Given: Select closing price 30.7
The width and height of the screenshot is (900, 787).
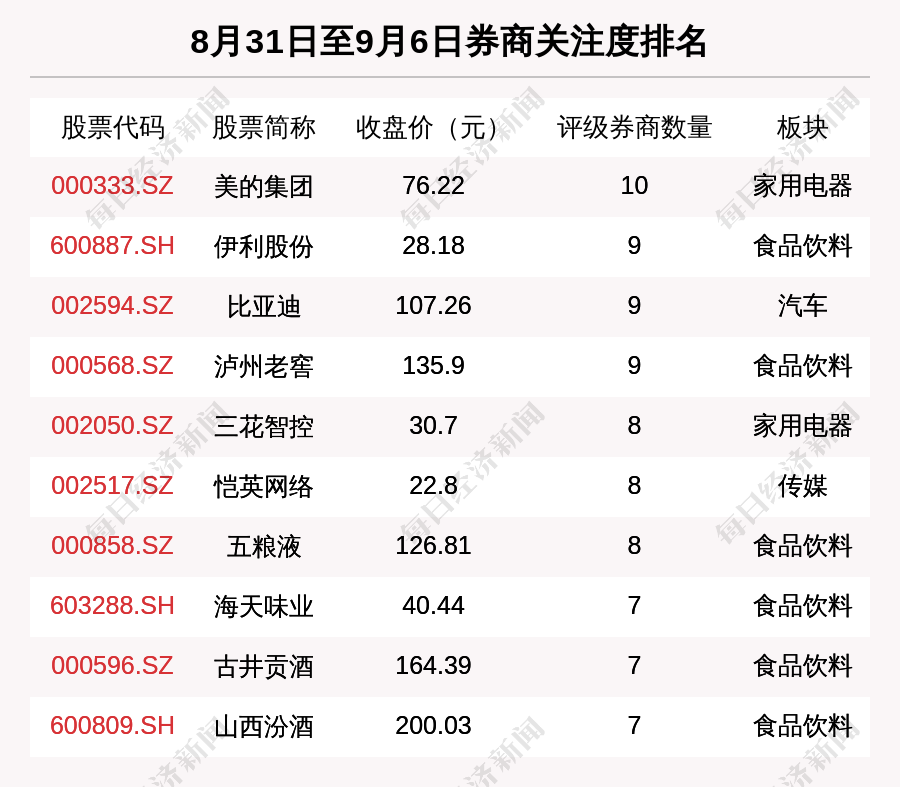Looking at the screenshot, I should pos(433,425).
